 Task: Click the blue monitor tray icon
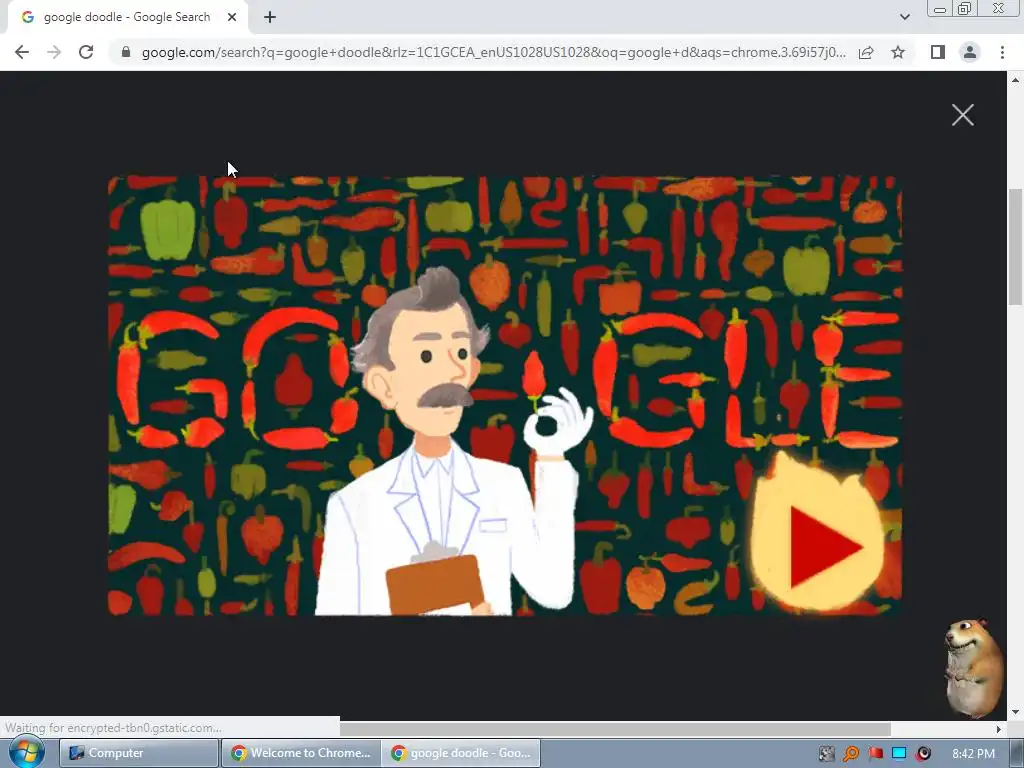click(x=899, y=754)
